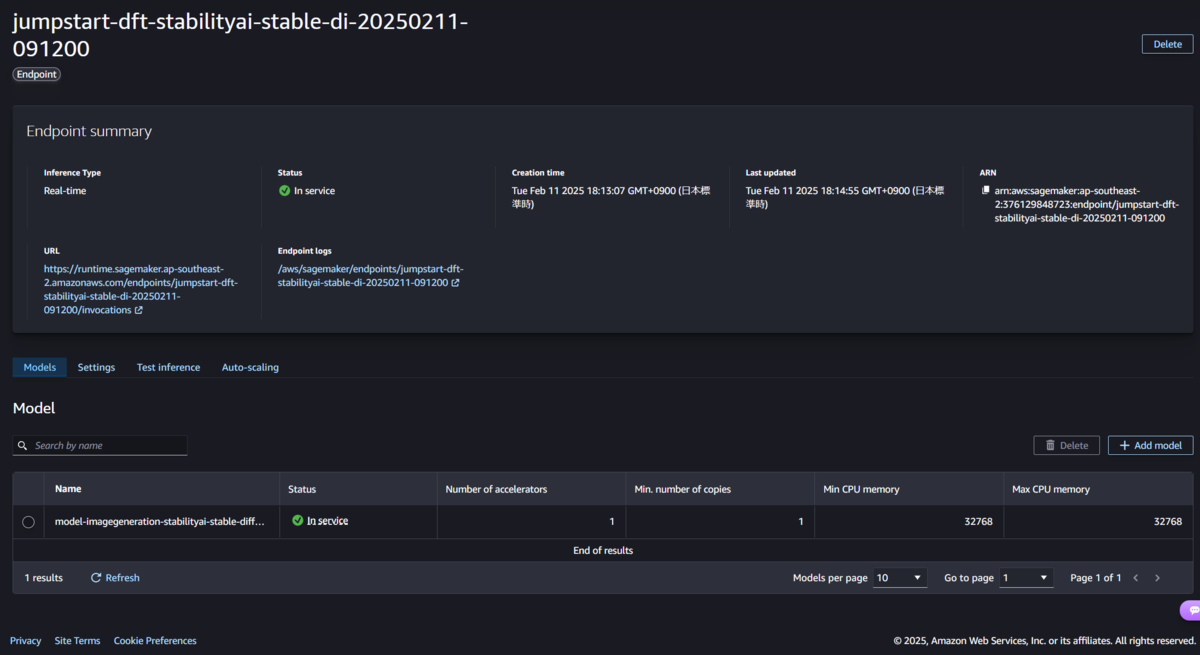The image size is (1200, 655).
Task: Click 'Page 1 of 1' text
Action: pyautogui.click(x=1096, y=578)
